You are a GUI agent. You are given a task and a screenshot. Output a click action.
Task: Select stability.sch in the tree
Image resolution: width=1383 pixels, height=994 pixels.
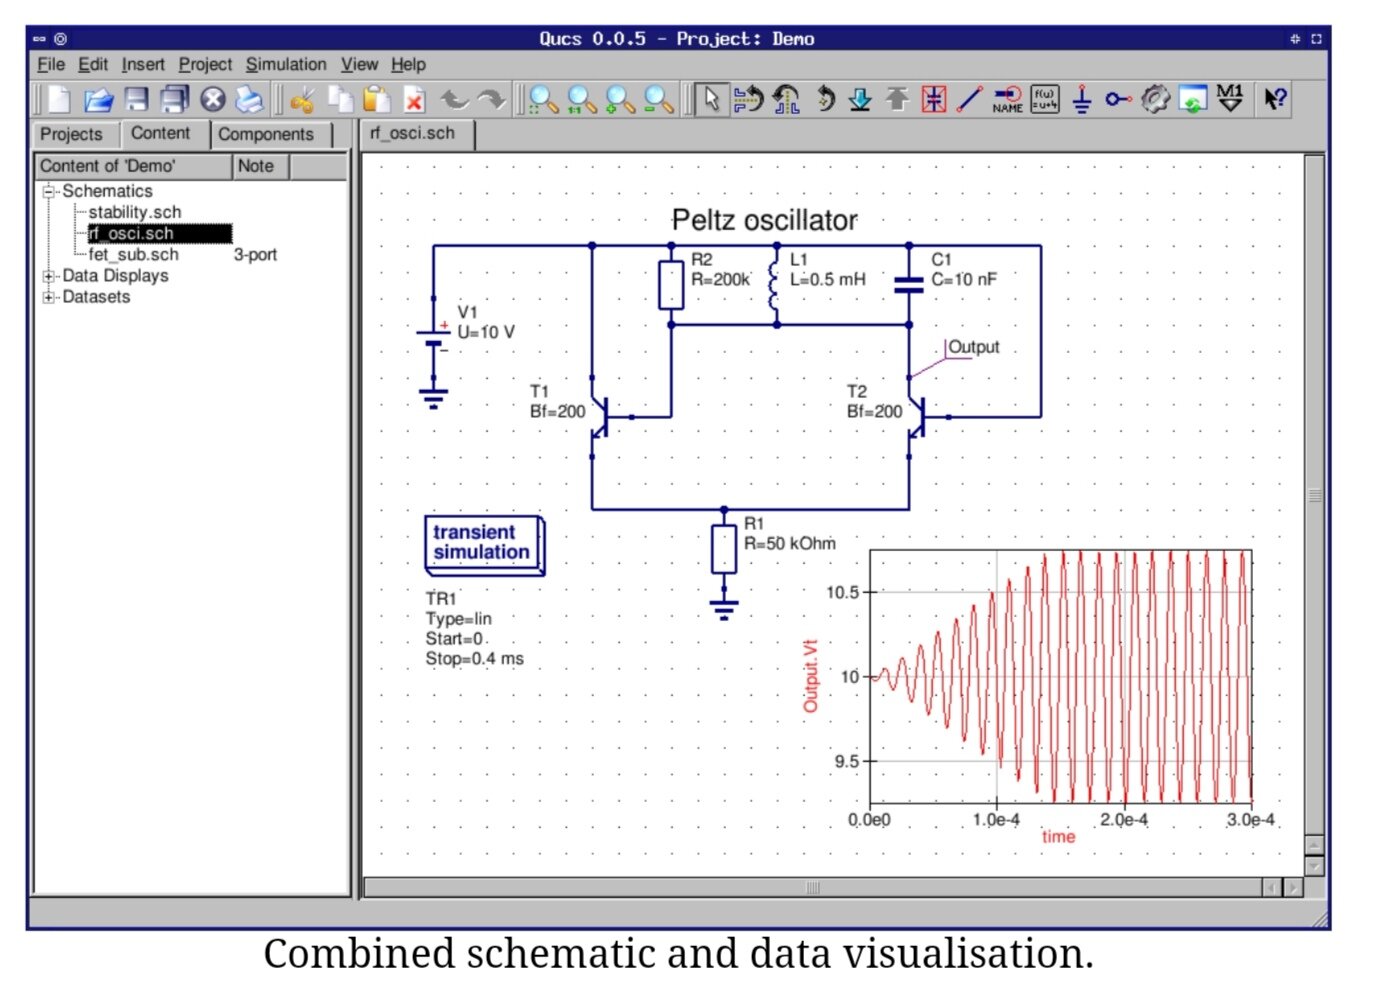(135, 212)
